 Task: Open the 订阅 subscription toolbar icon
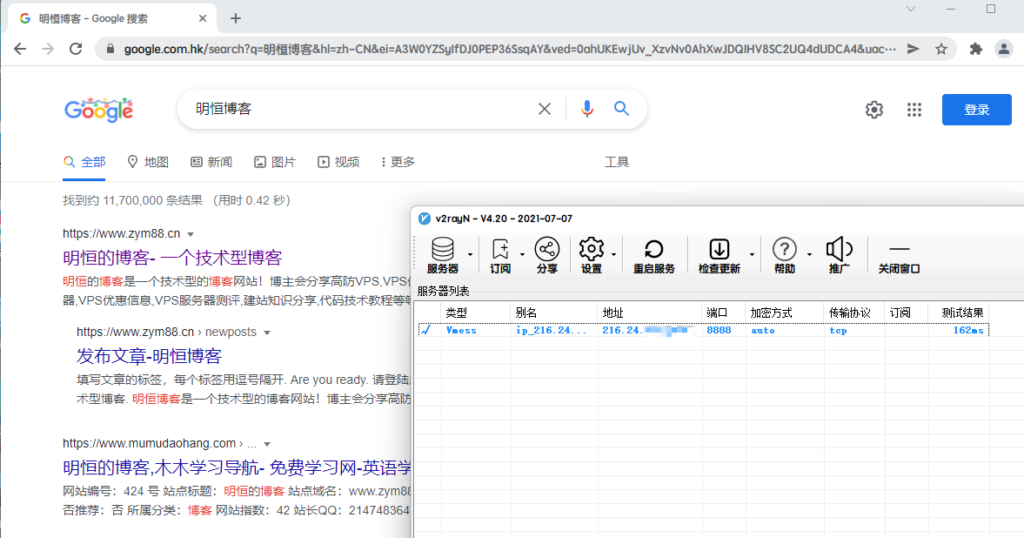[x=500, y=255]
